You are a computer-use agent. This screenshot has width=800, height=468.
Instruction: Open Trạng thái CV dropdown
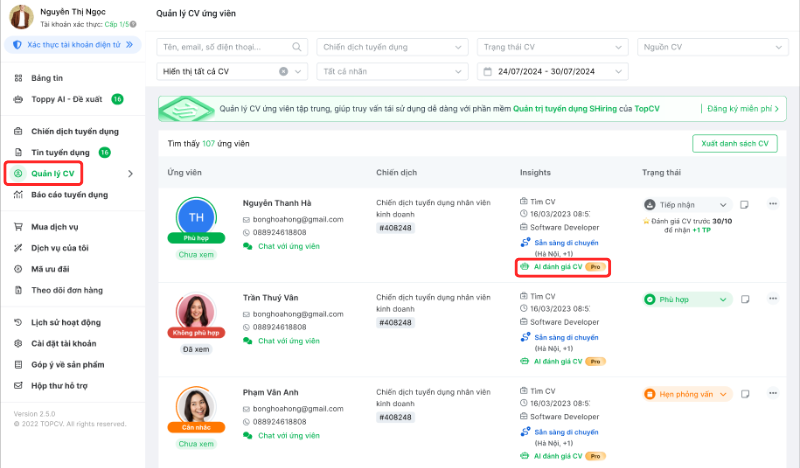[553, 47]
